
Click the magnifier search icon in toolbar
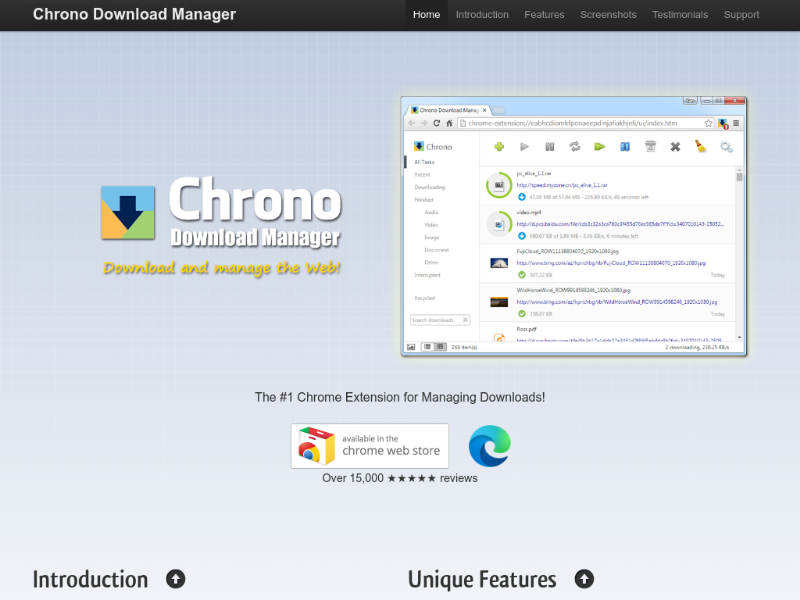pos(727,148)
